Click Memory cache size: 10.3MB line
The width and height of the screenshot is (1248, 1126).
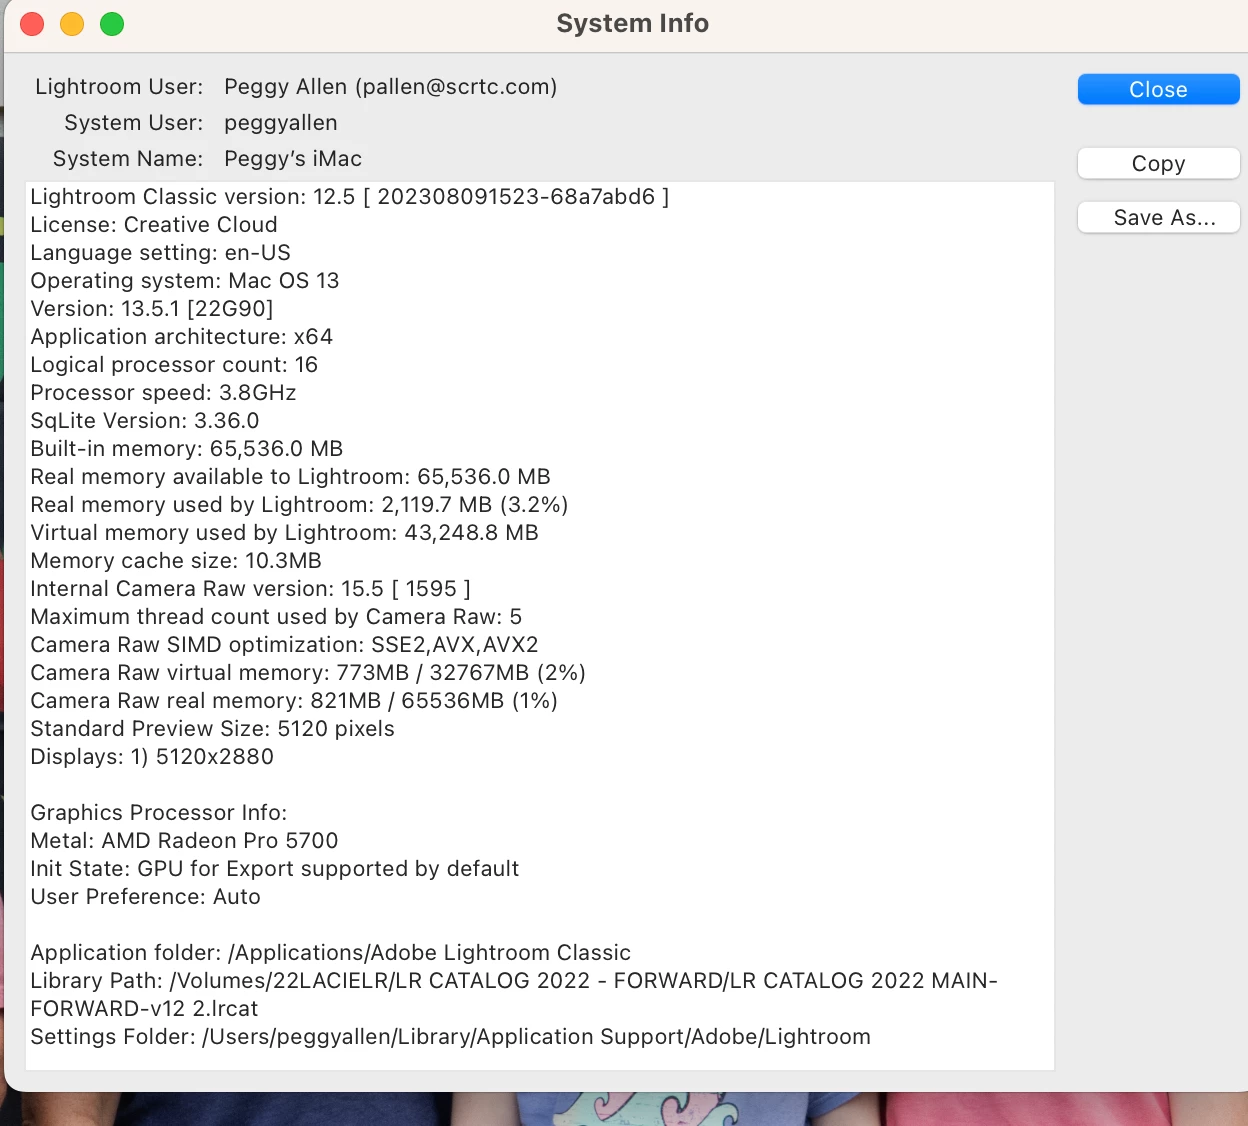click(x=176, y=561)
